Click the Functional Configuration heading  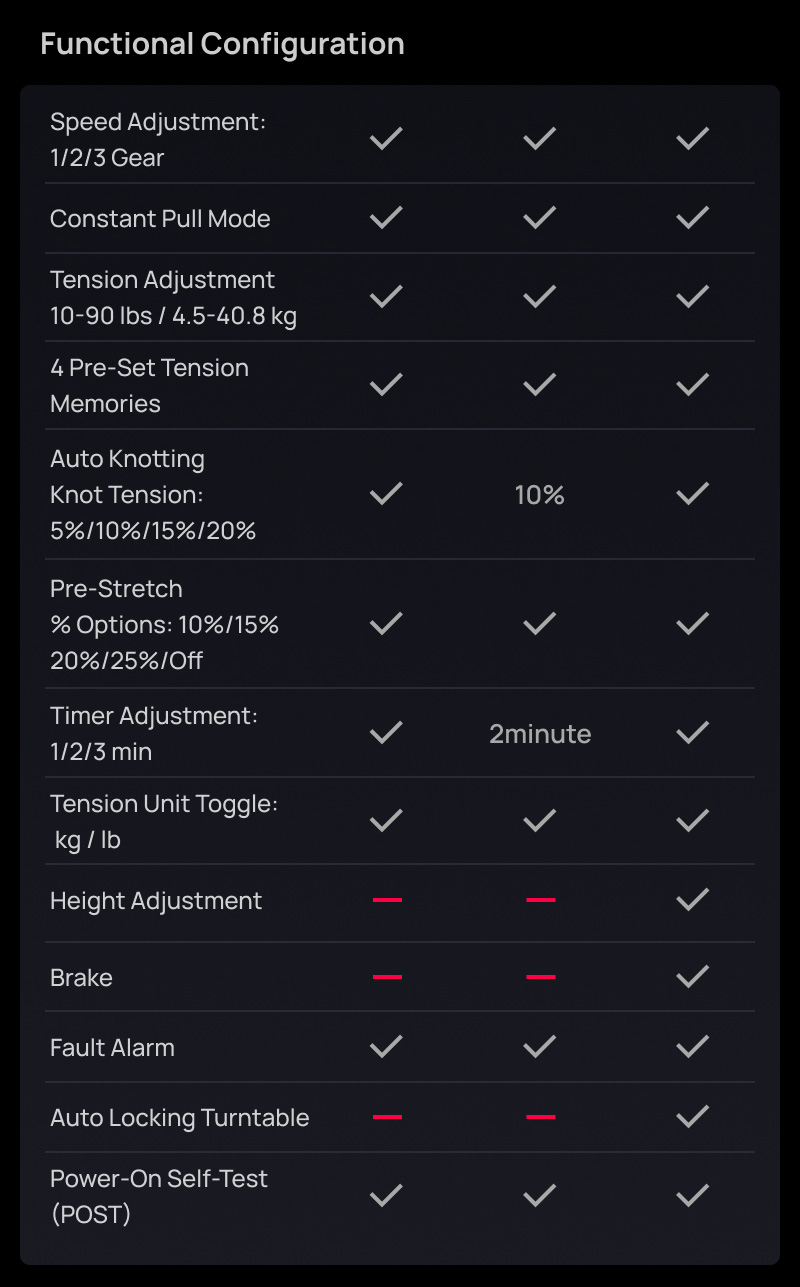(222, 44)
